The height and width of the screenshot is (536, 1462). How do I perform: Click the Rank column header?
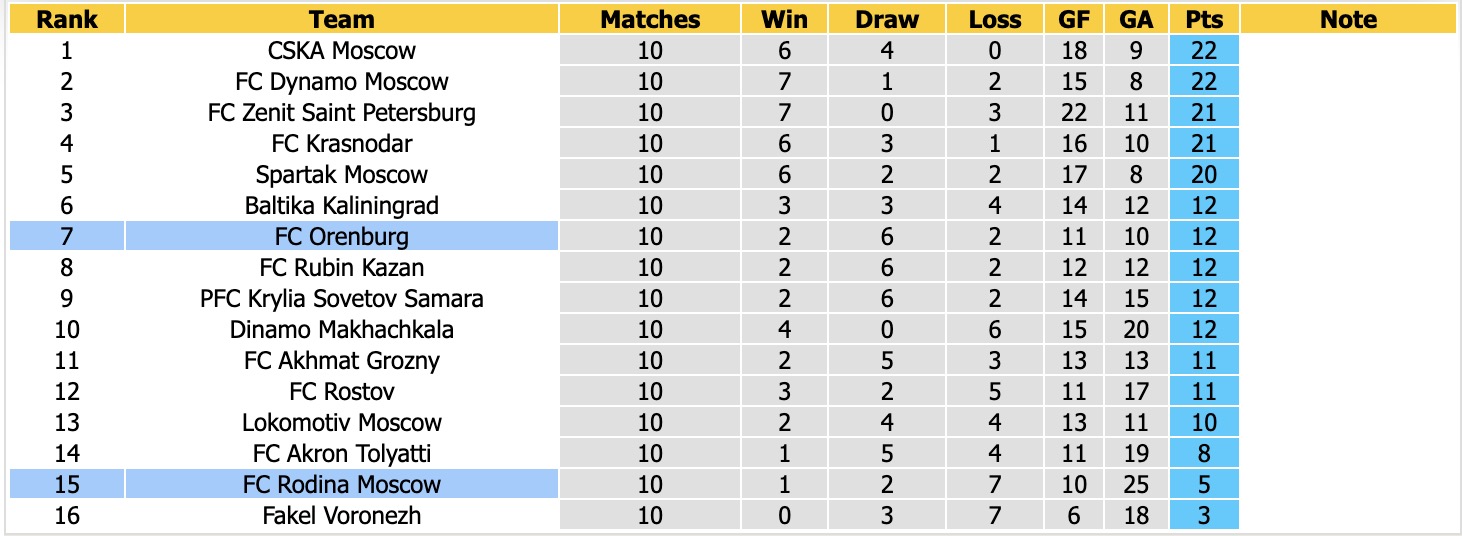click(67, 19)
